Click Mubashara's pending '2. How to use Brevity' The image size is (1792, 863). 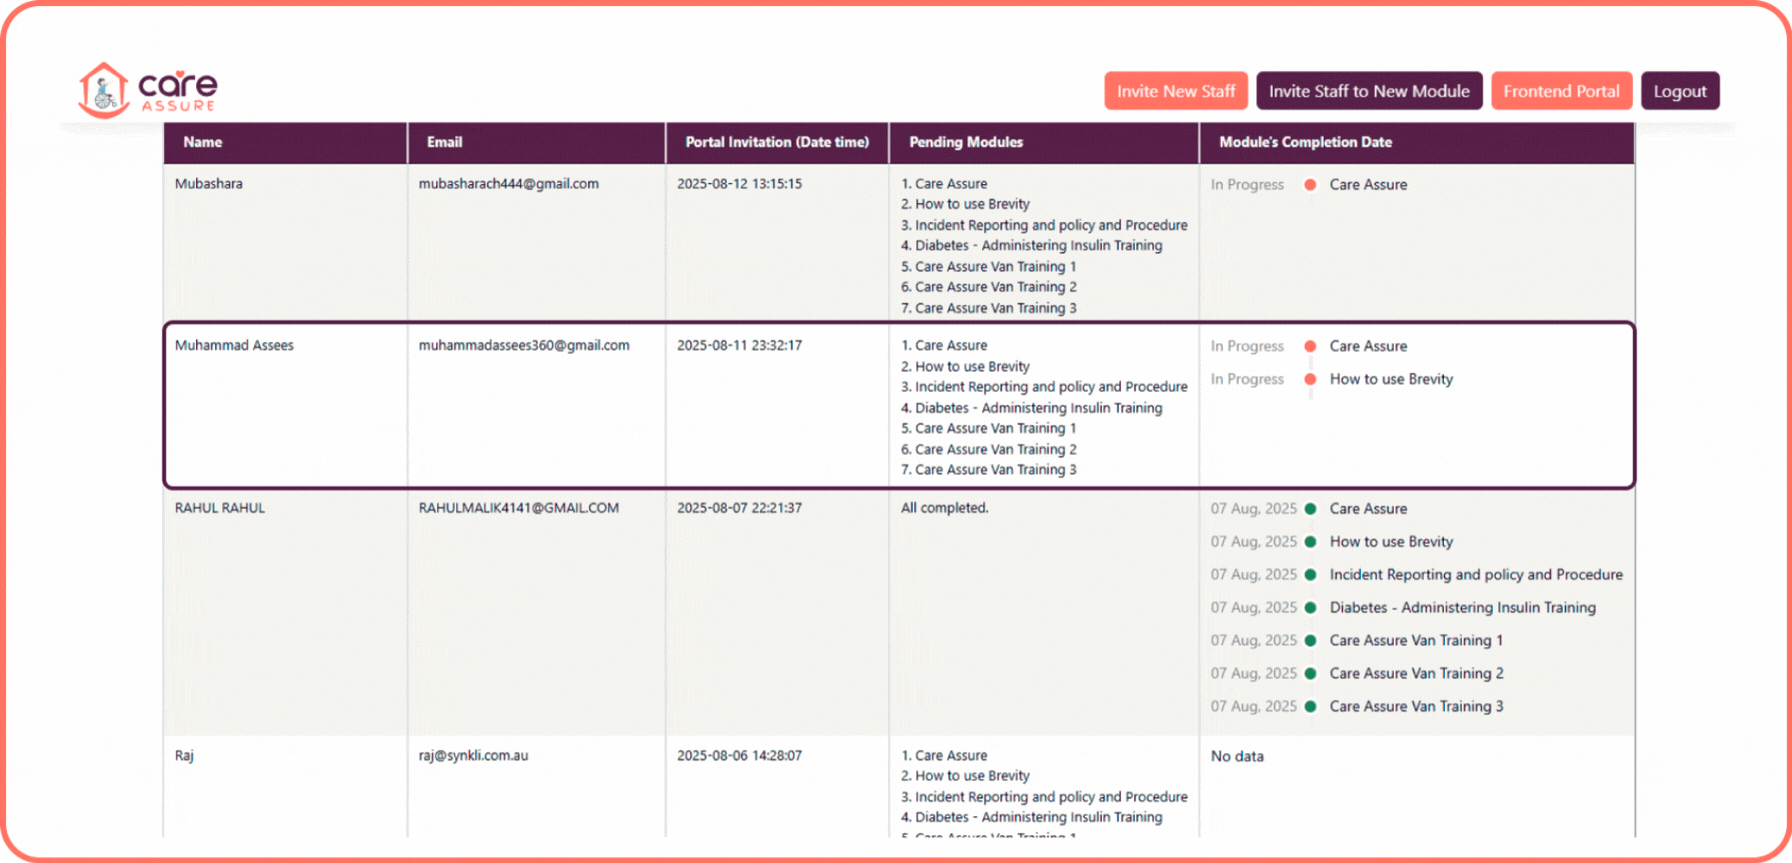(965, 204)
